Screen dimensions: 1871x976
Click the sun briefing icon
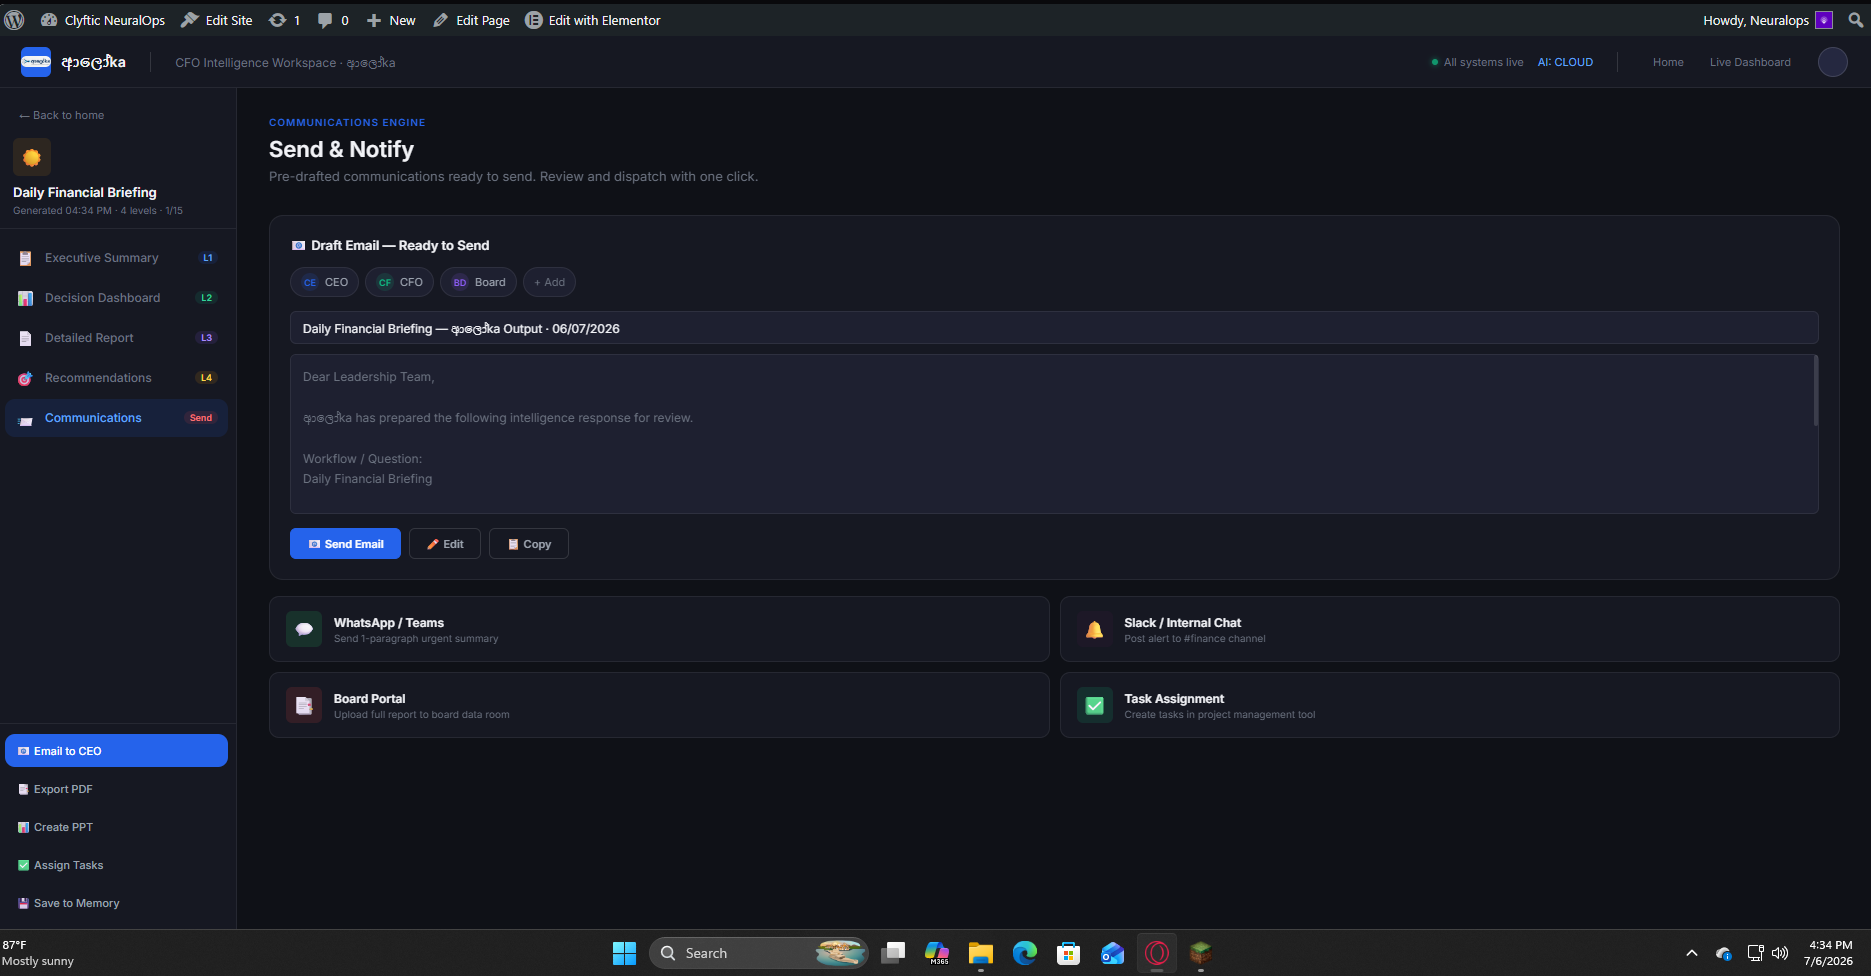tap(32, 157)
